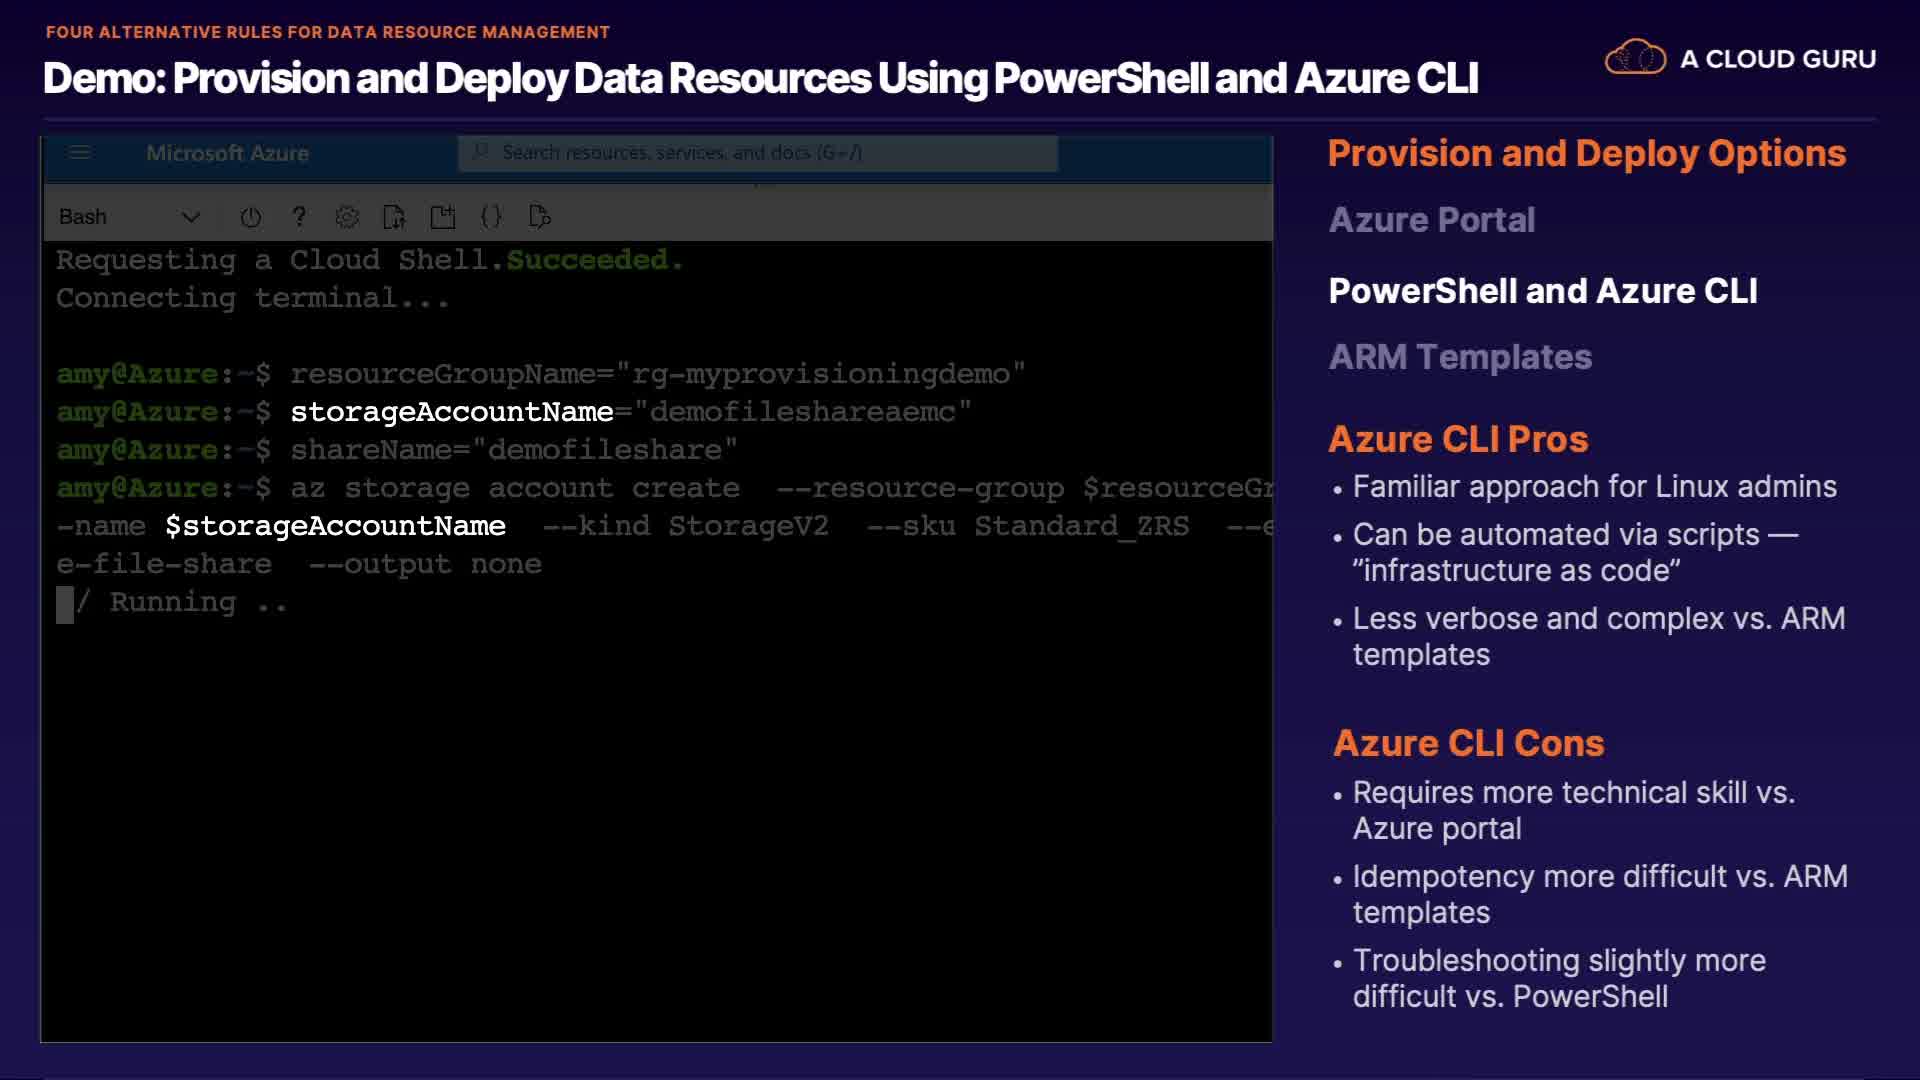Open a new Cloud Shell session
The image size is (1920, 1080).
click(442, 217)
